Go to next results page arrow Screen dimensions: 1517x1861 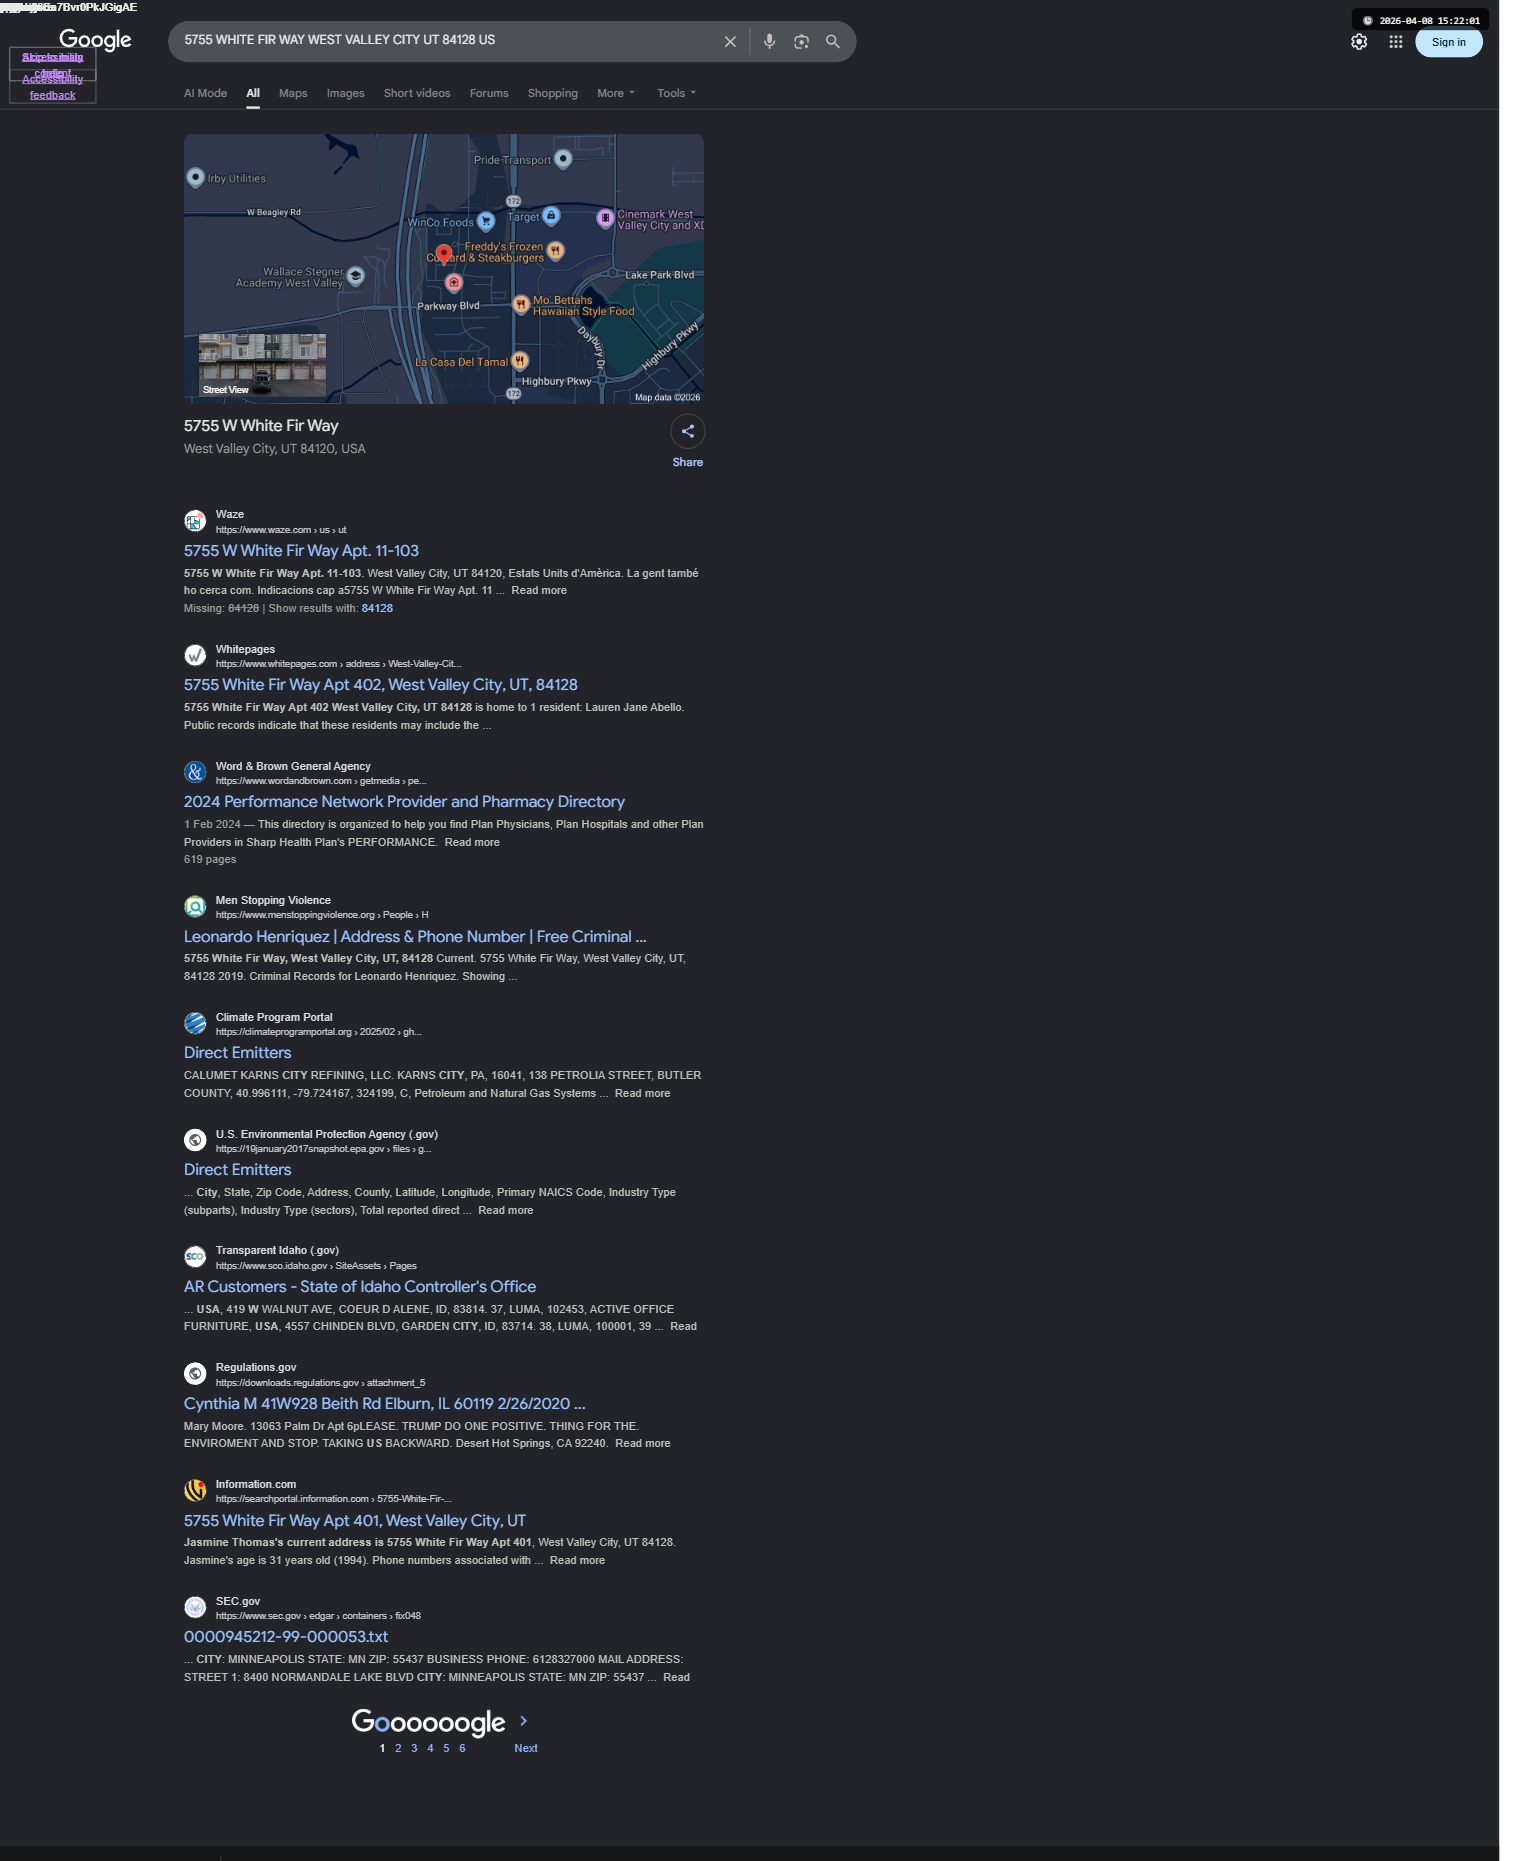(x=523, y=1721)
